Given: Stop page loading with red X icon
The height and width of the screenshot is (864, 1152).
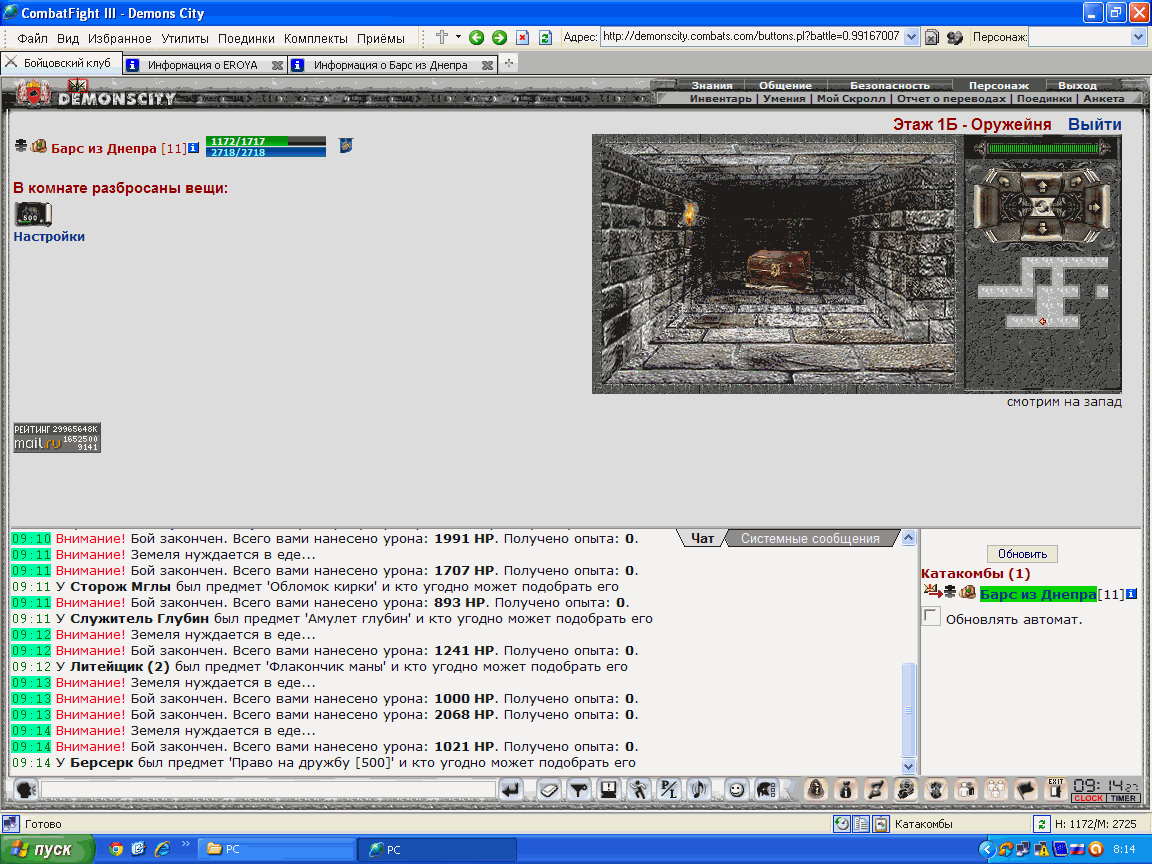Looking at the screenshot, I should tap(522, 37).
